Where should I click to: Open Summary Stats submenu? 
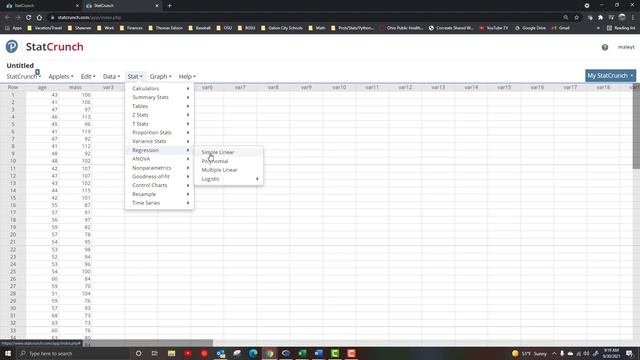click(159, 97)
